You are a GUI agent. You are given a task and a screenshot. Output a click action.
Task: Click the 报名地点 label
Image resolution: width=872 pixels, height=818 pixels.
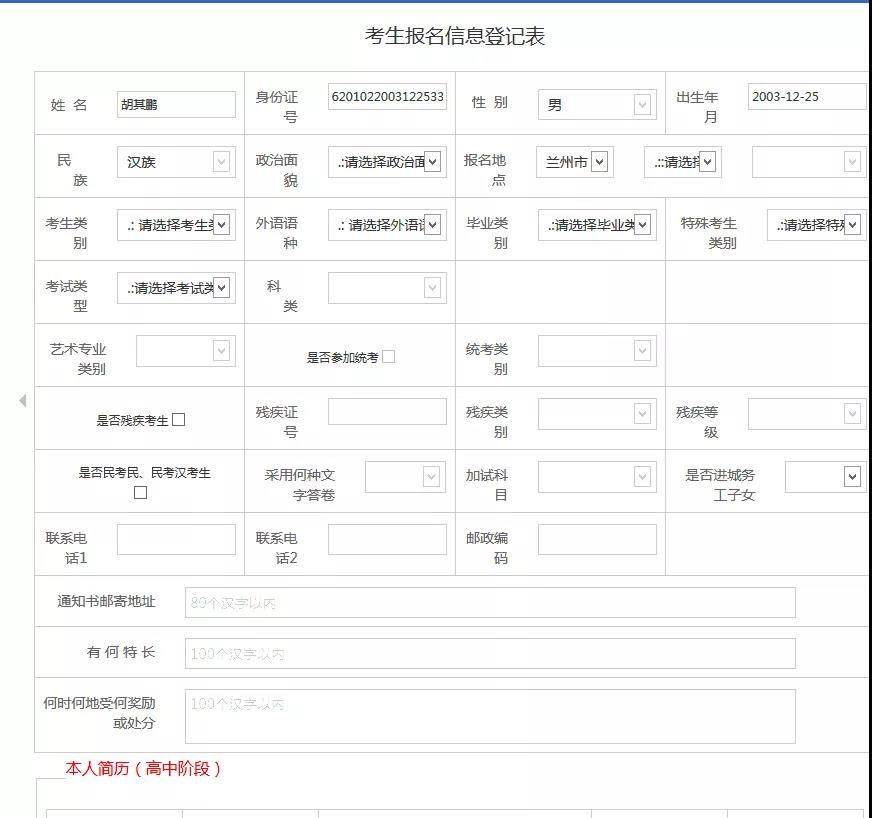tap(485, 170)
